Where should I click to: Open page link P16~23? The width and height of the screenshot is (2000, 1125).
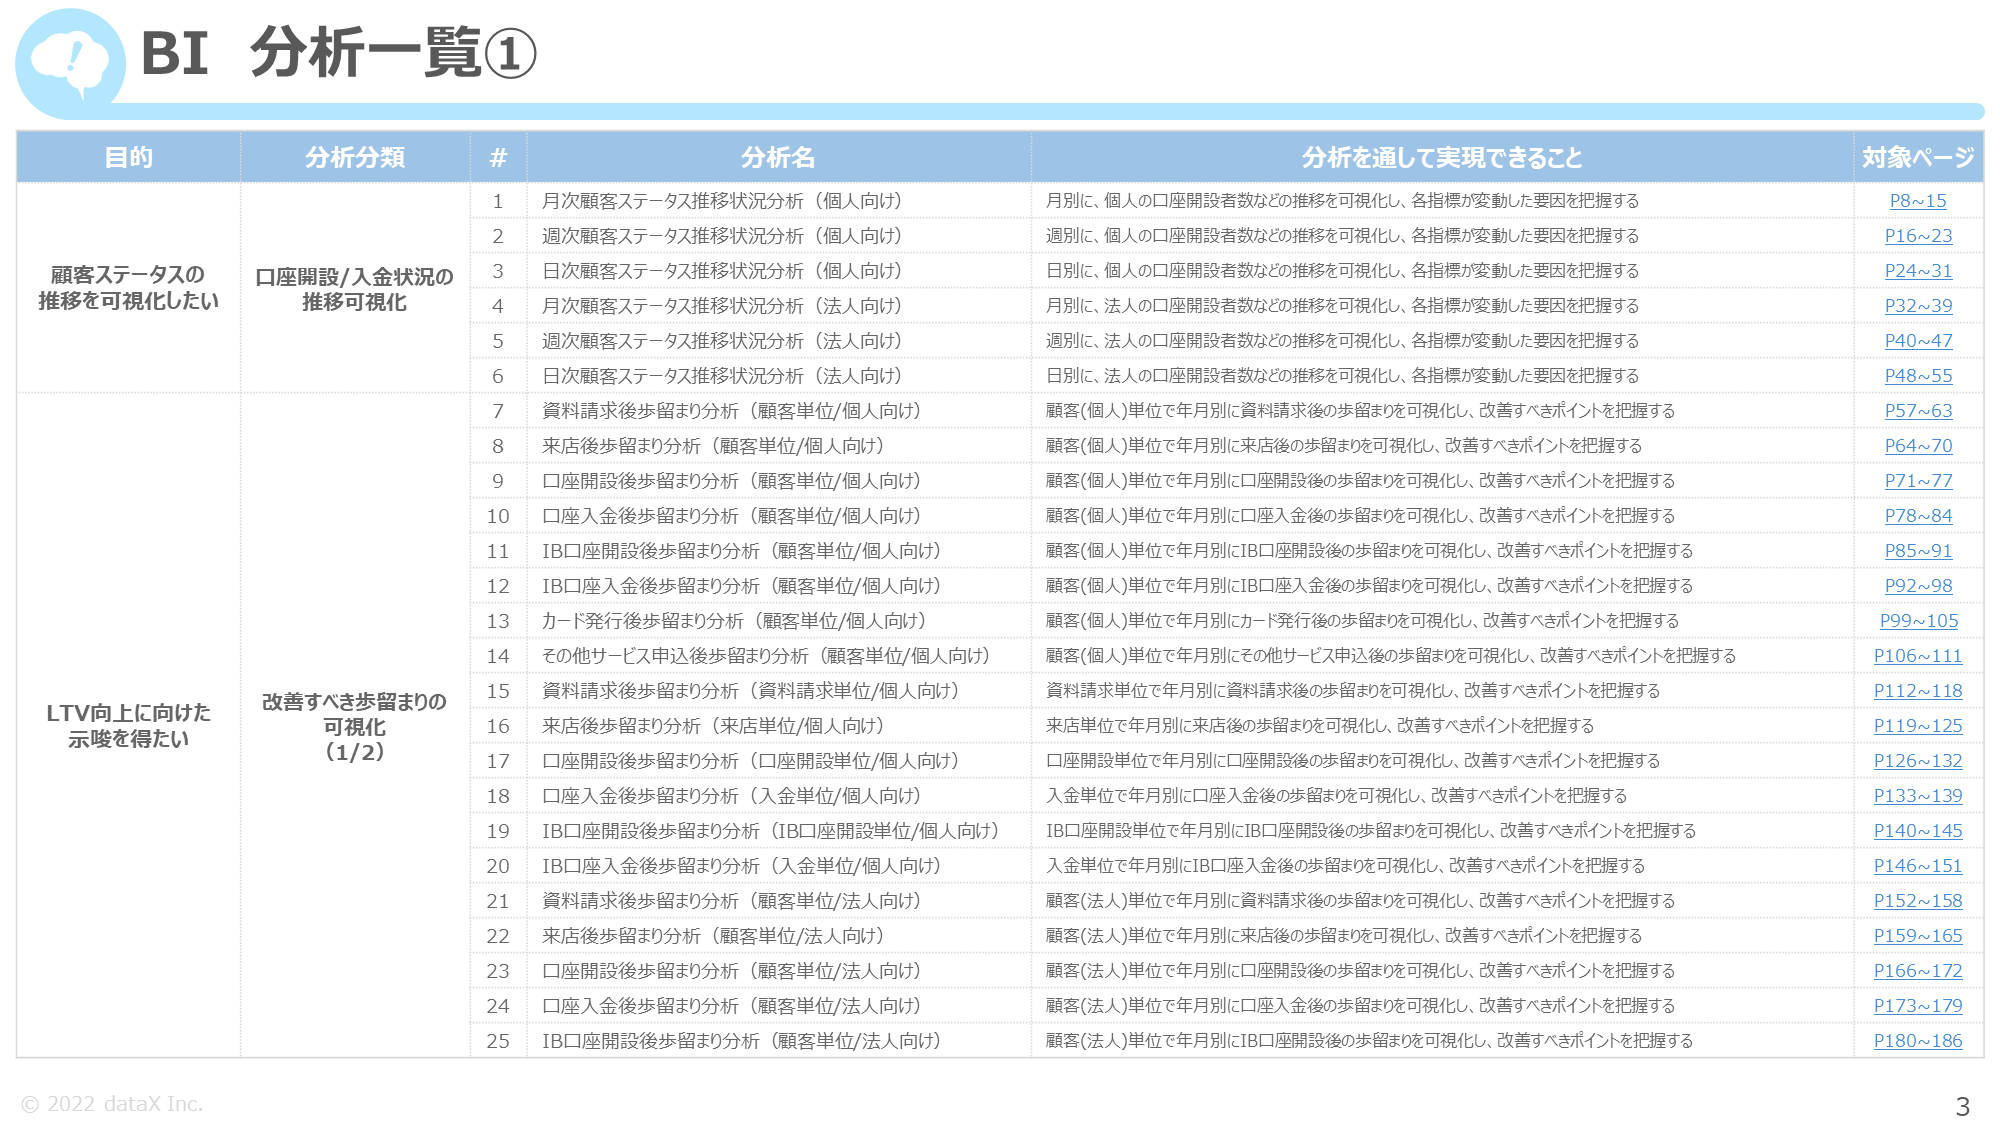pyautogui.click(x=1918, y=236)
